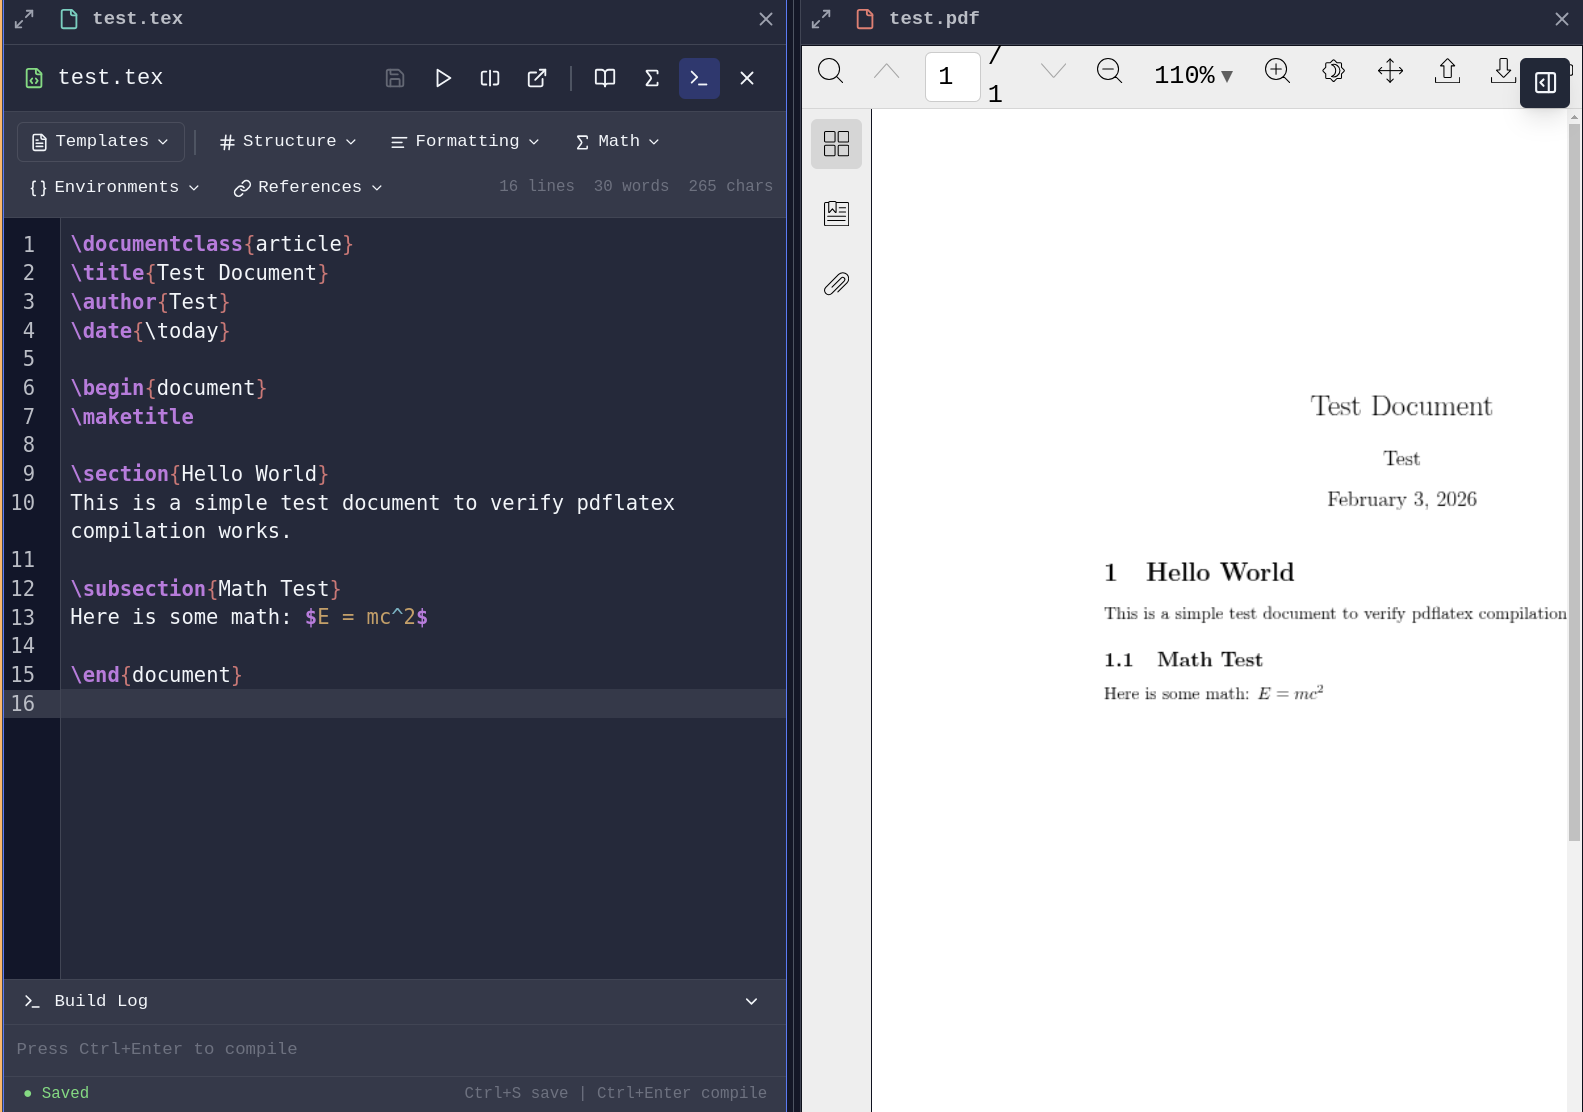
Task: Compile the document with the play icon
Action: 443,78
